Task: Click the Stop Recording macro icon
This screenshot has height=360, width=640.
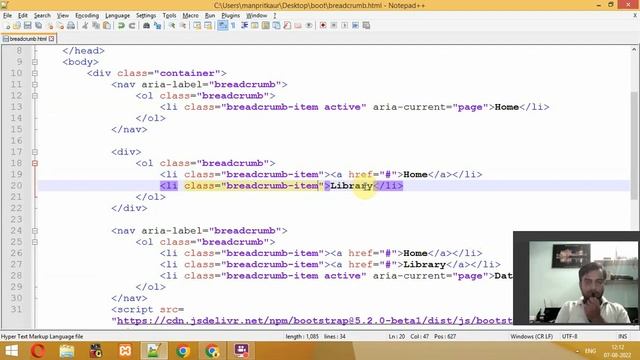Action: [334, 25]
